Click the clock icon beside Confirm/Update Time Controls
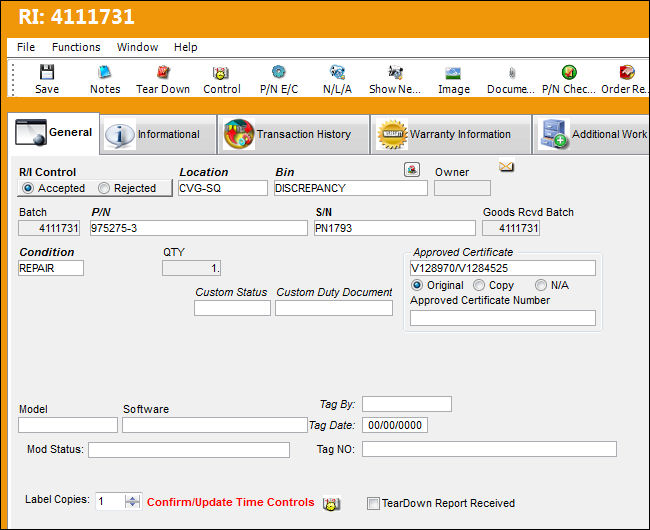The height and width of the screenshot is (530, 650). pos(331,503)
